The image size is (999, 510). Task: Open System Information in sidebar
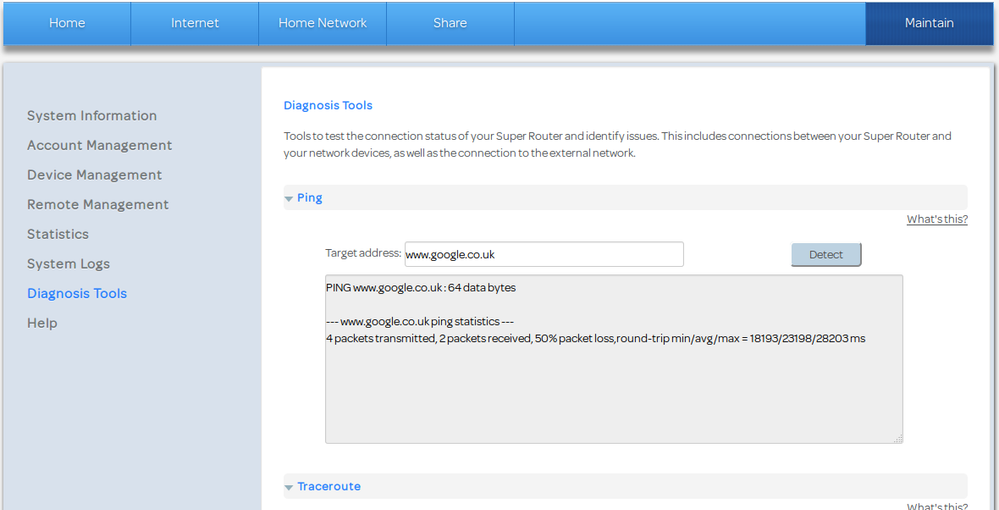[x=92, y=116]
